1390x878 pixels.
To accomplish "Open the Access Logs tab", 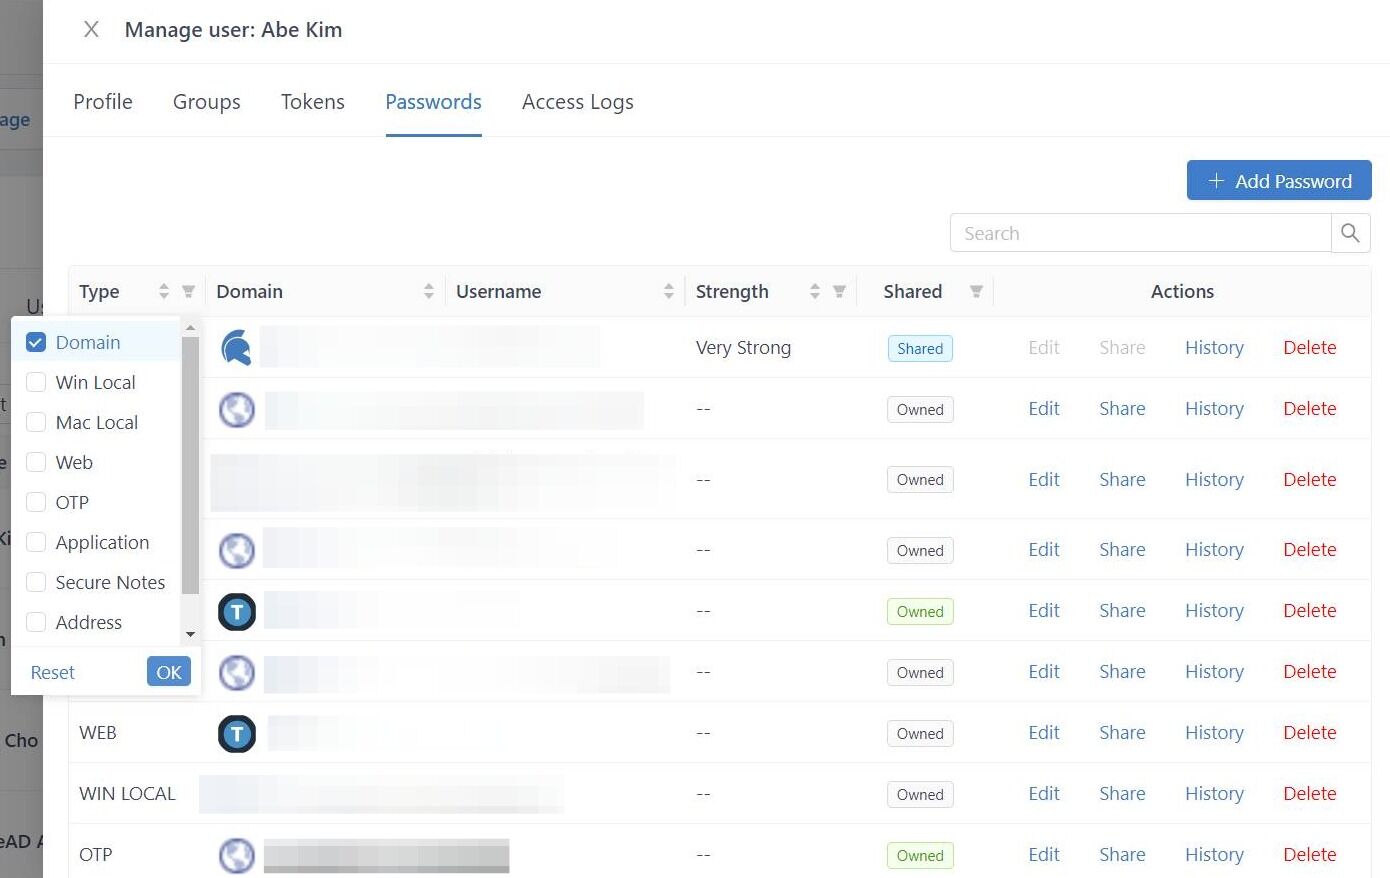I will (x=577, y=101).
